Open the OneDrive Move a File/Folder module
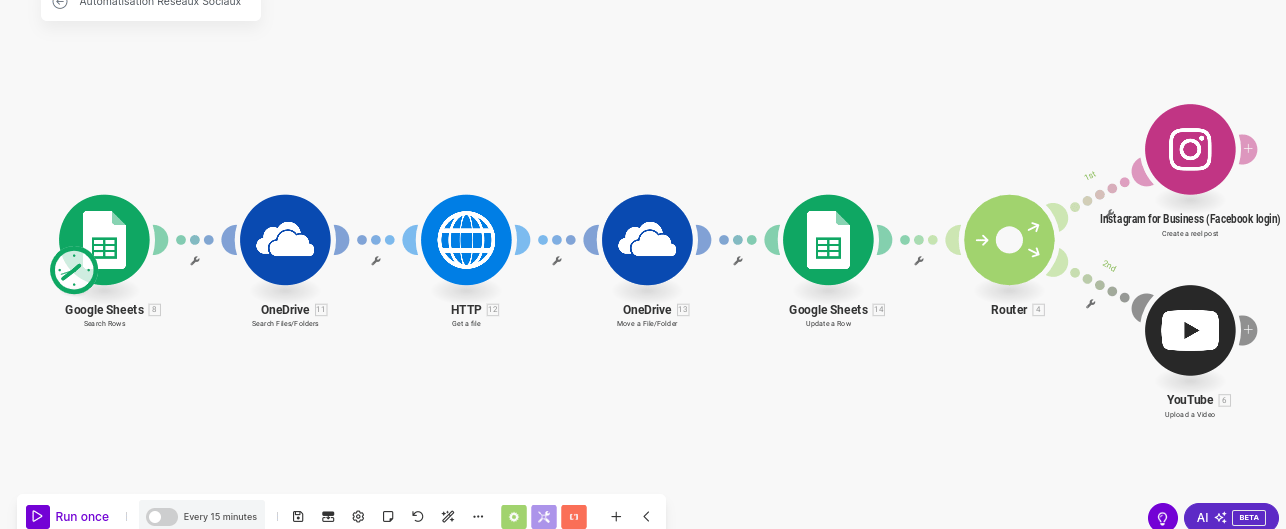Image resolution: width=1286 pixels, height=529 pixels. pyautogui.click(x=647, y=240)
